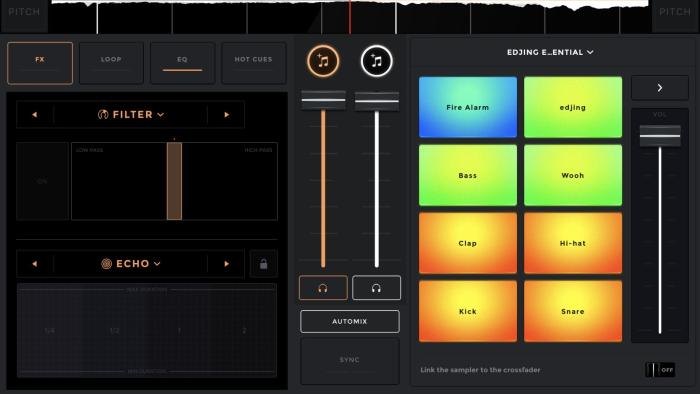Open the FILTER effect dropdown
The width and height of the screenshot is (700, 394).
coord(131,115)
